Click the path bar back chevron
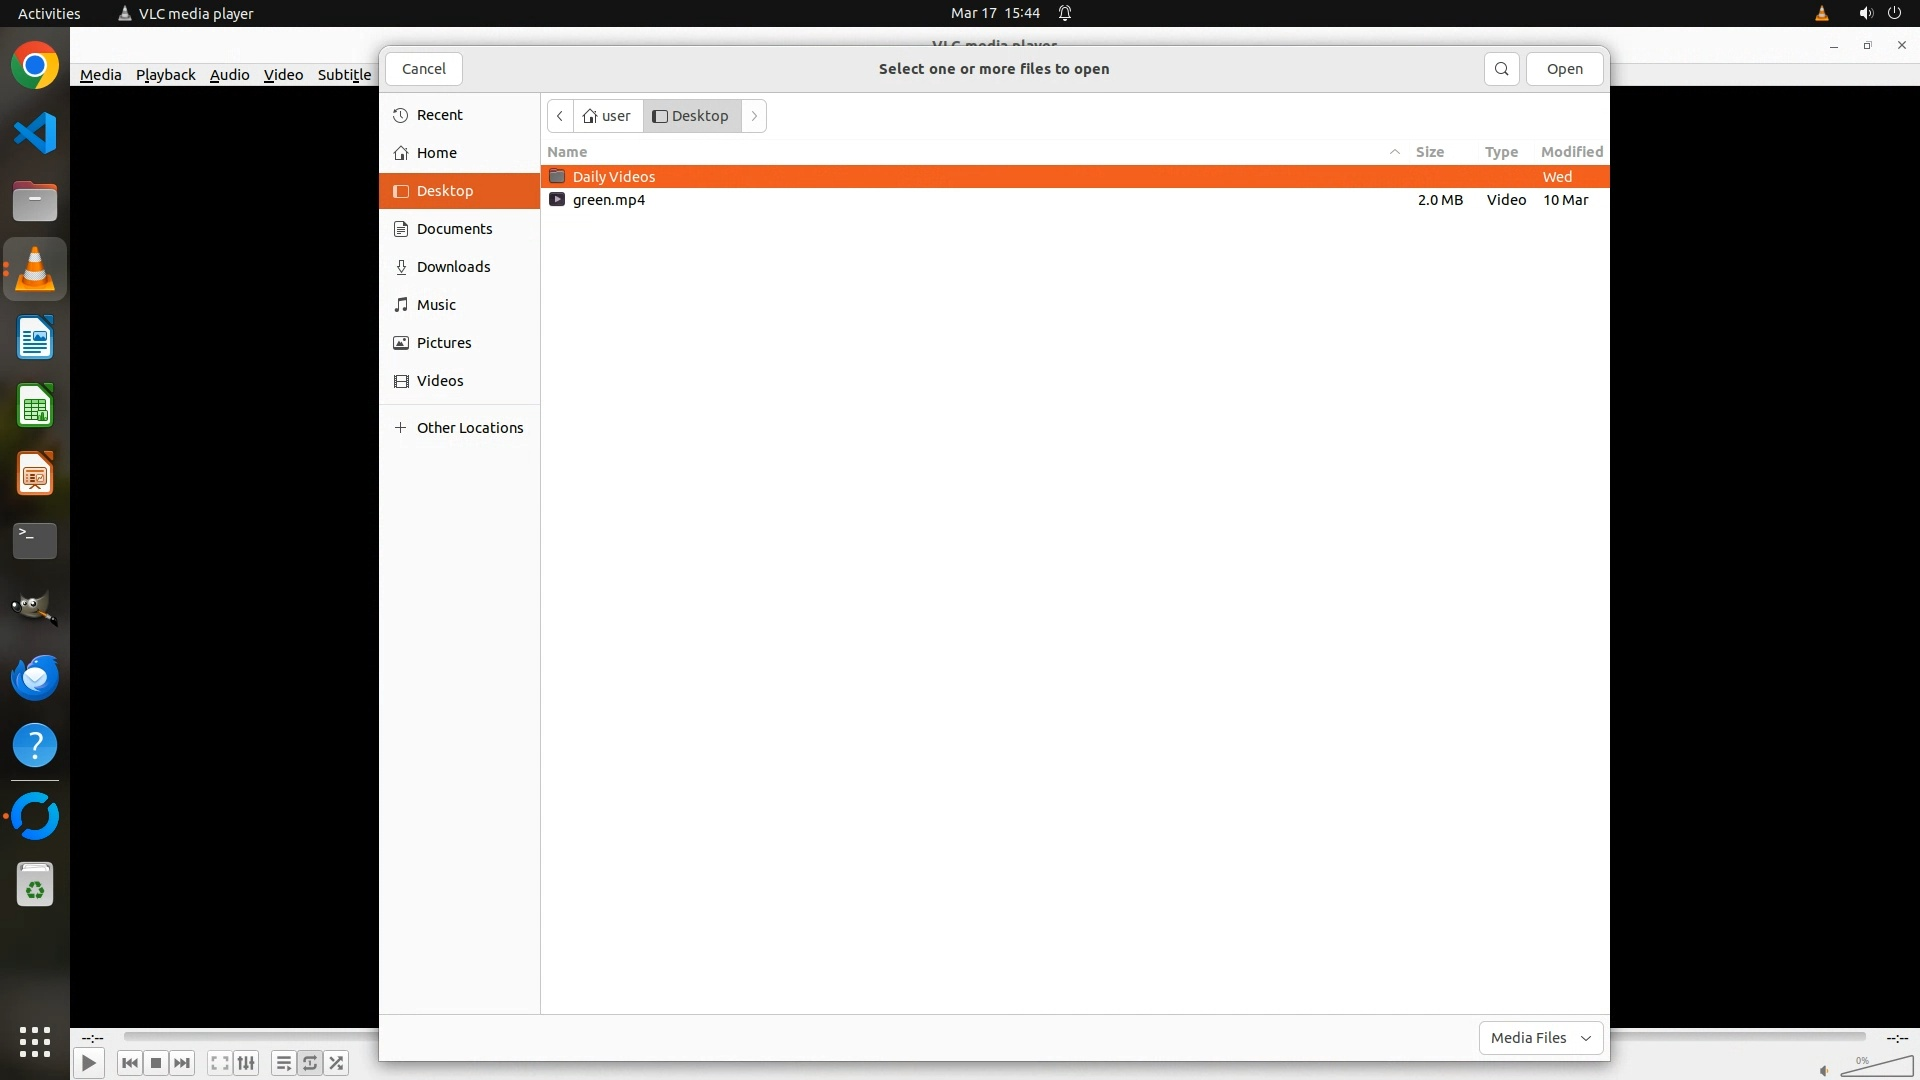 [x=560, y=116]
